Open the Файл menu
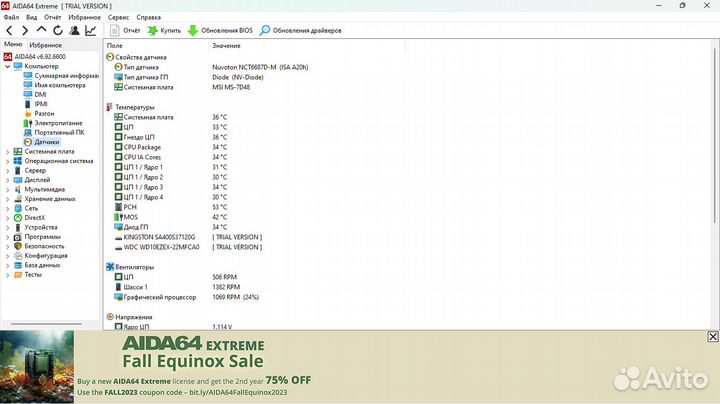 coord(11,17)
